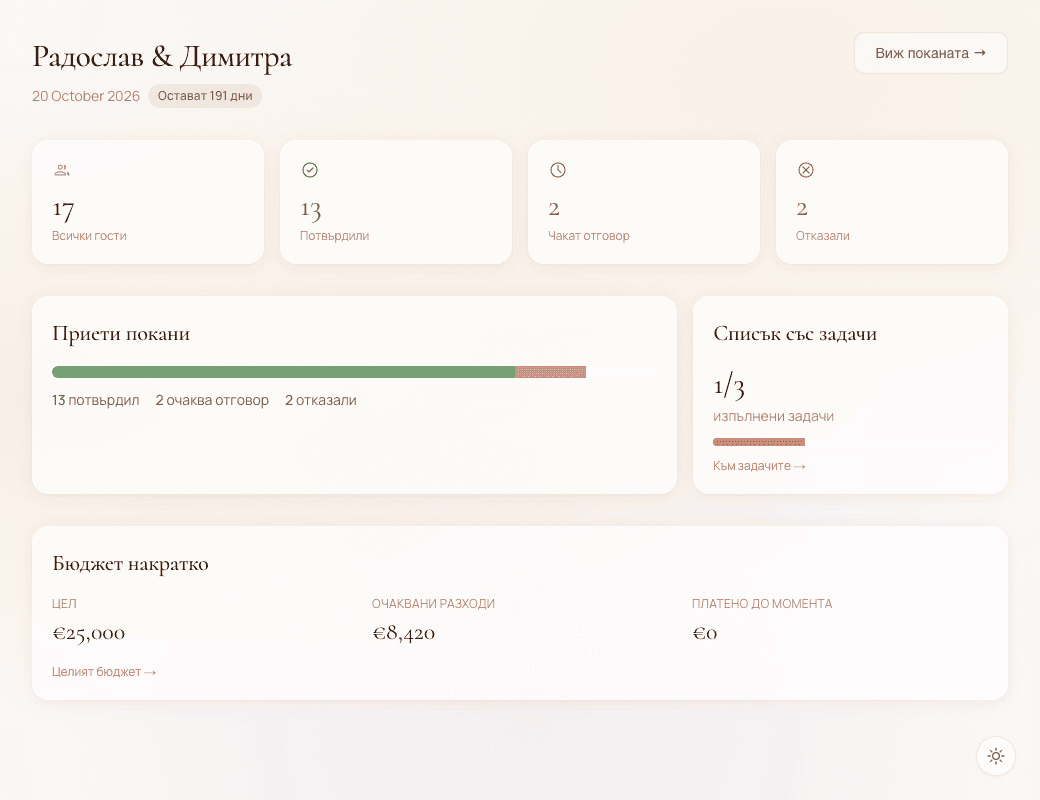The height and width of the screenshot is (800, 1040).
Task: Click the green confirmed segment of invitations bar
Action: pyautogui.click(x=284, y=372)
